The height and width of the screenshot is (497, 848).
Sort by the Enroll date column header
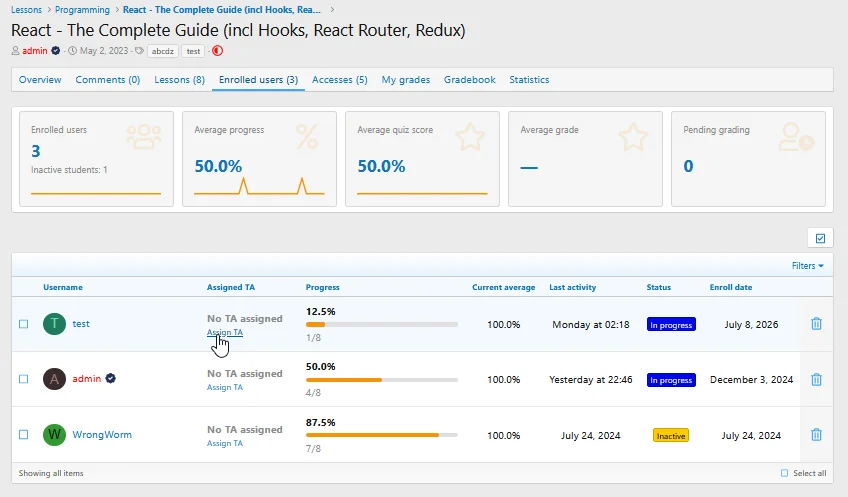point(731,287)
